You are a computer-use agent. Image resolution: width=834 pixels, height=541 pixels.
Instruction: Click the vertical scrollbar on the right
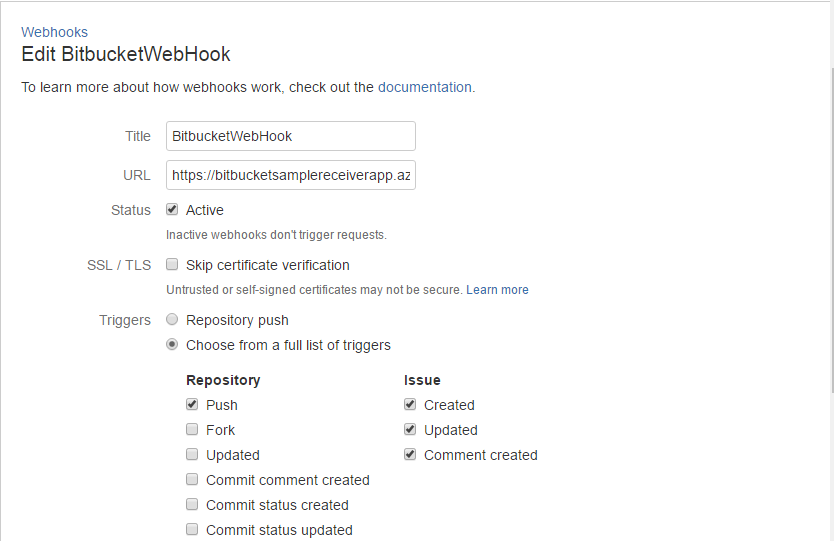tap(831, 230)
